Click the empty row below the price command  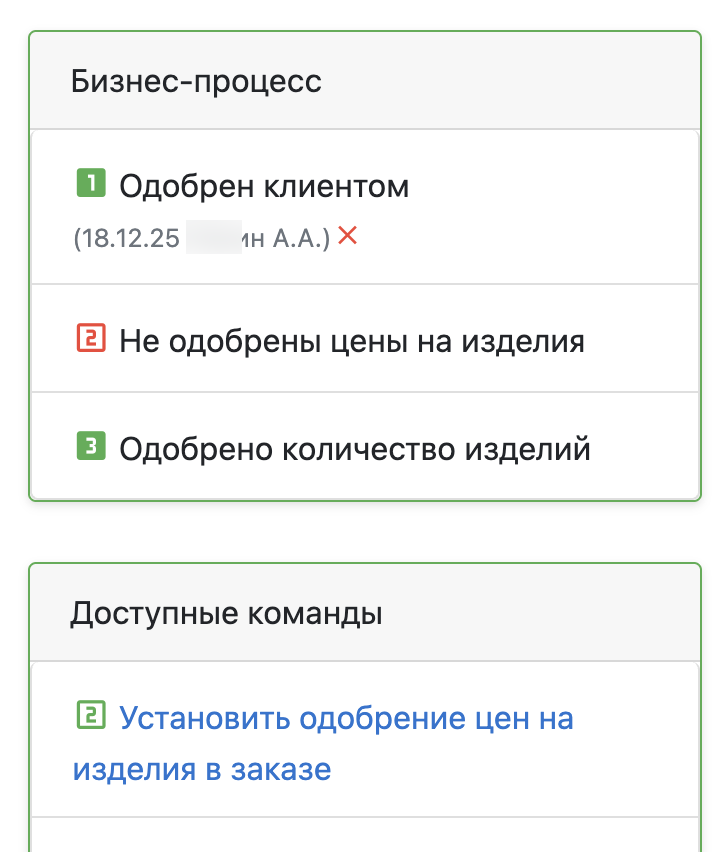pyautogui.click(x=364, y=836)
